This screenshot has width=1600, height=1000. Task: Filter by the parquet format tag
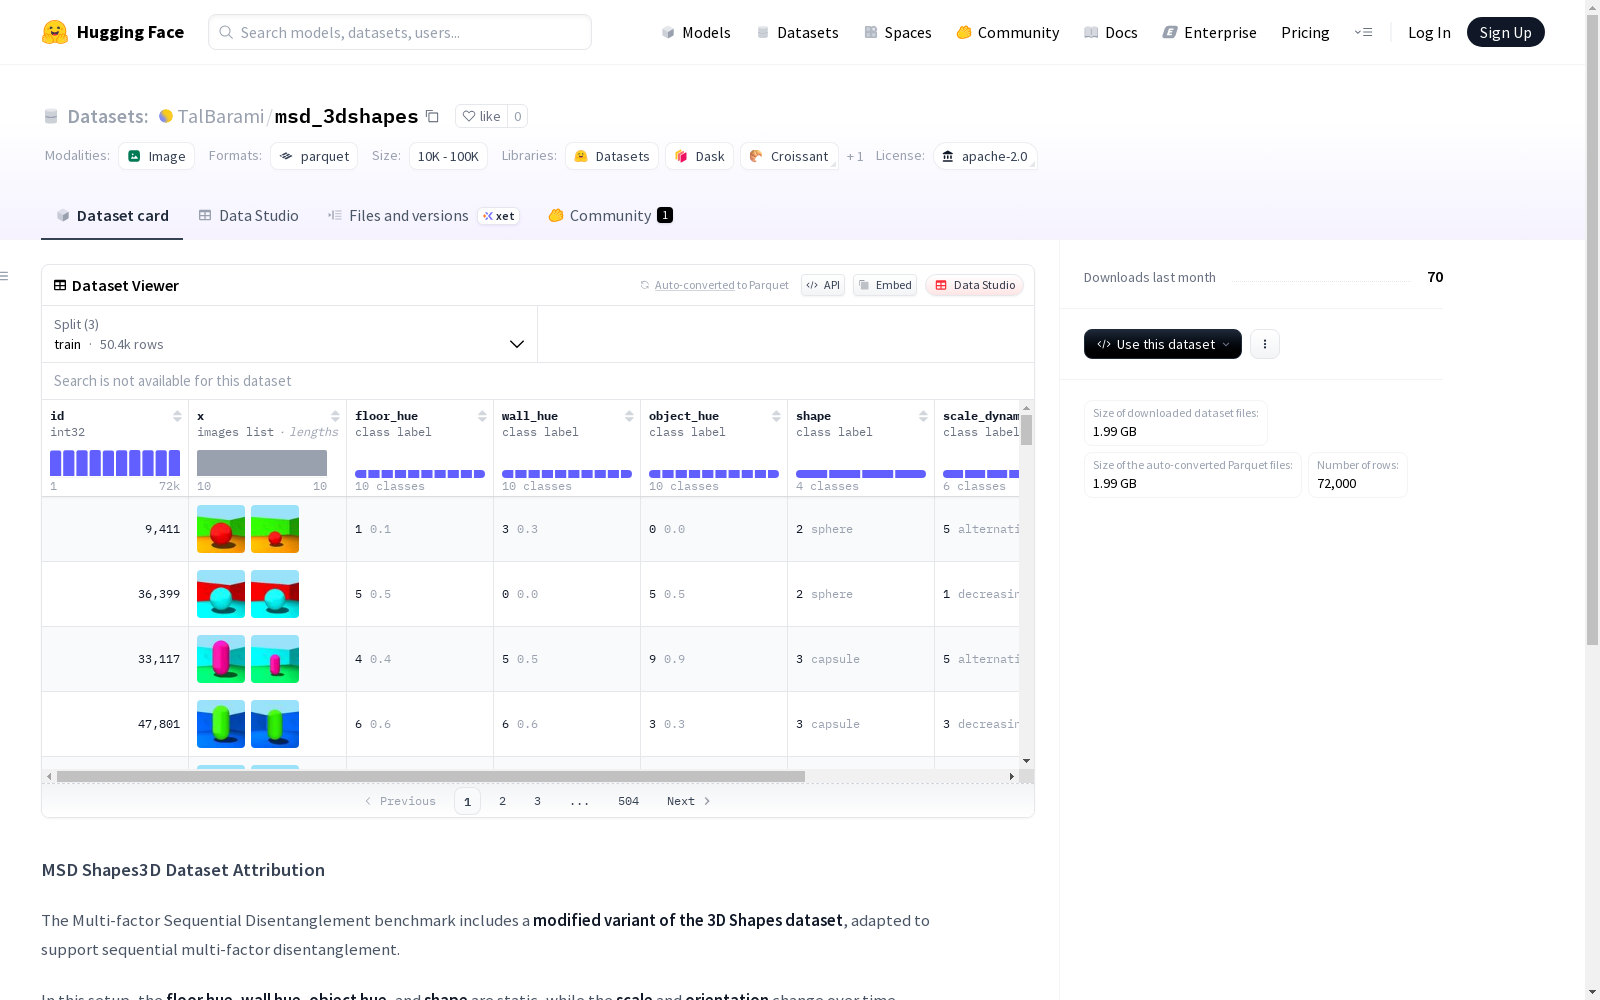click(314, 156)
